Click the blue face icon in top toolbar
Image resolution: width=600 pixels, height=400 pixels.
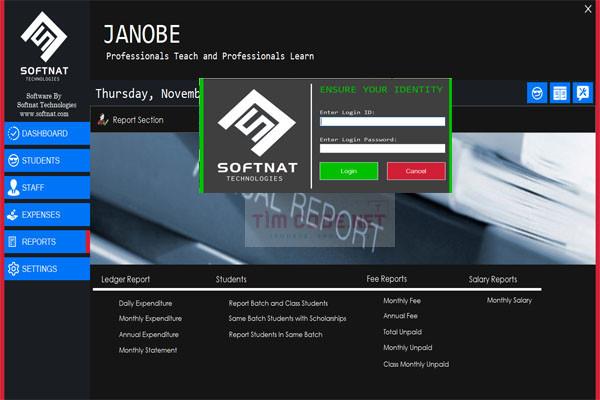537,93
